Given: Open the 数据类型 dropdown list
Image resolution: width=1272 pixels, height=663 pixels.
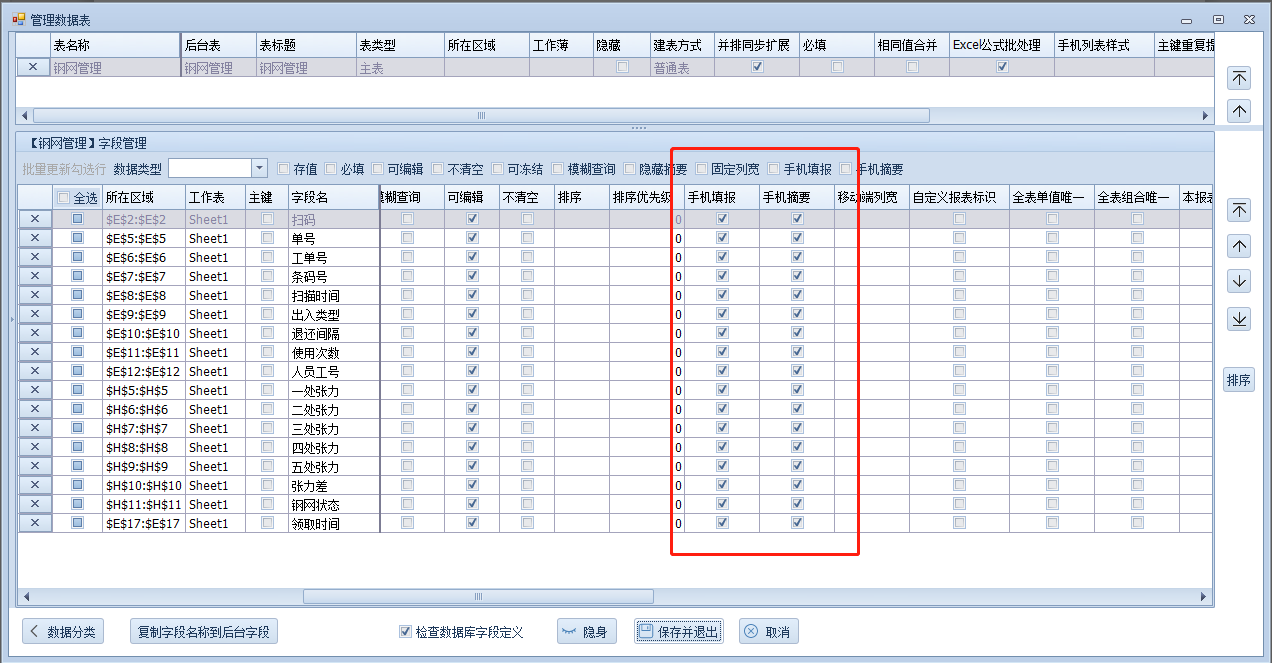Looking at the screenshot, I should coord(259,168).
